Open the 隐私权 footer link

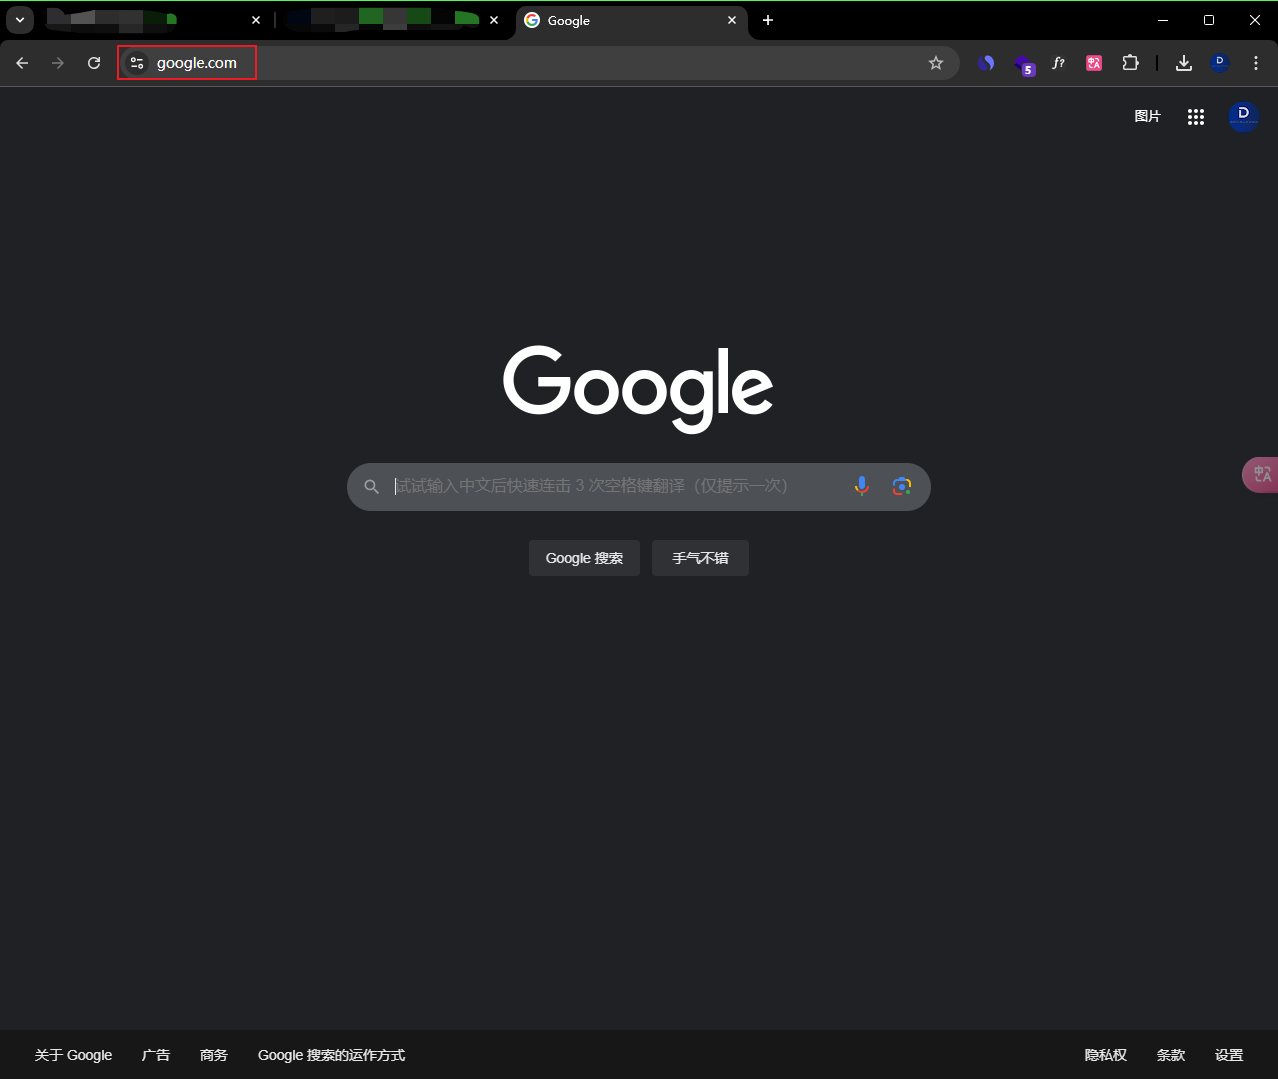(x=1106, y=1055)
